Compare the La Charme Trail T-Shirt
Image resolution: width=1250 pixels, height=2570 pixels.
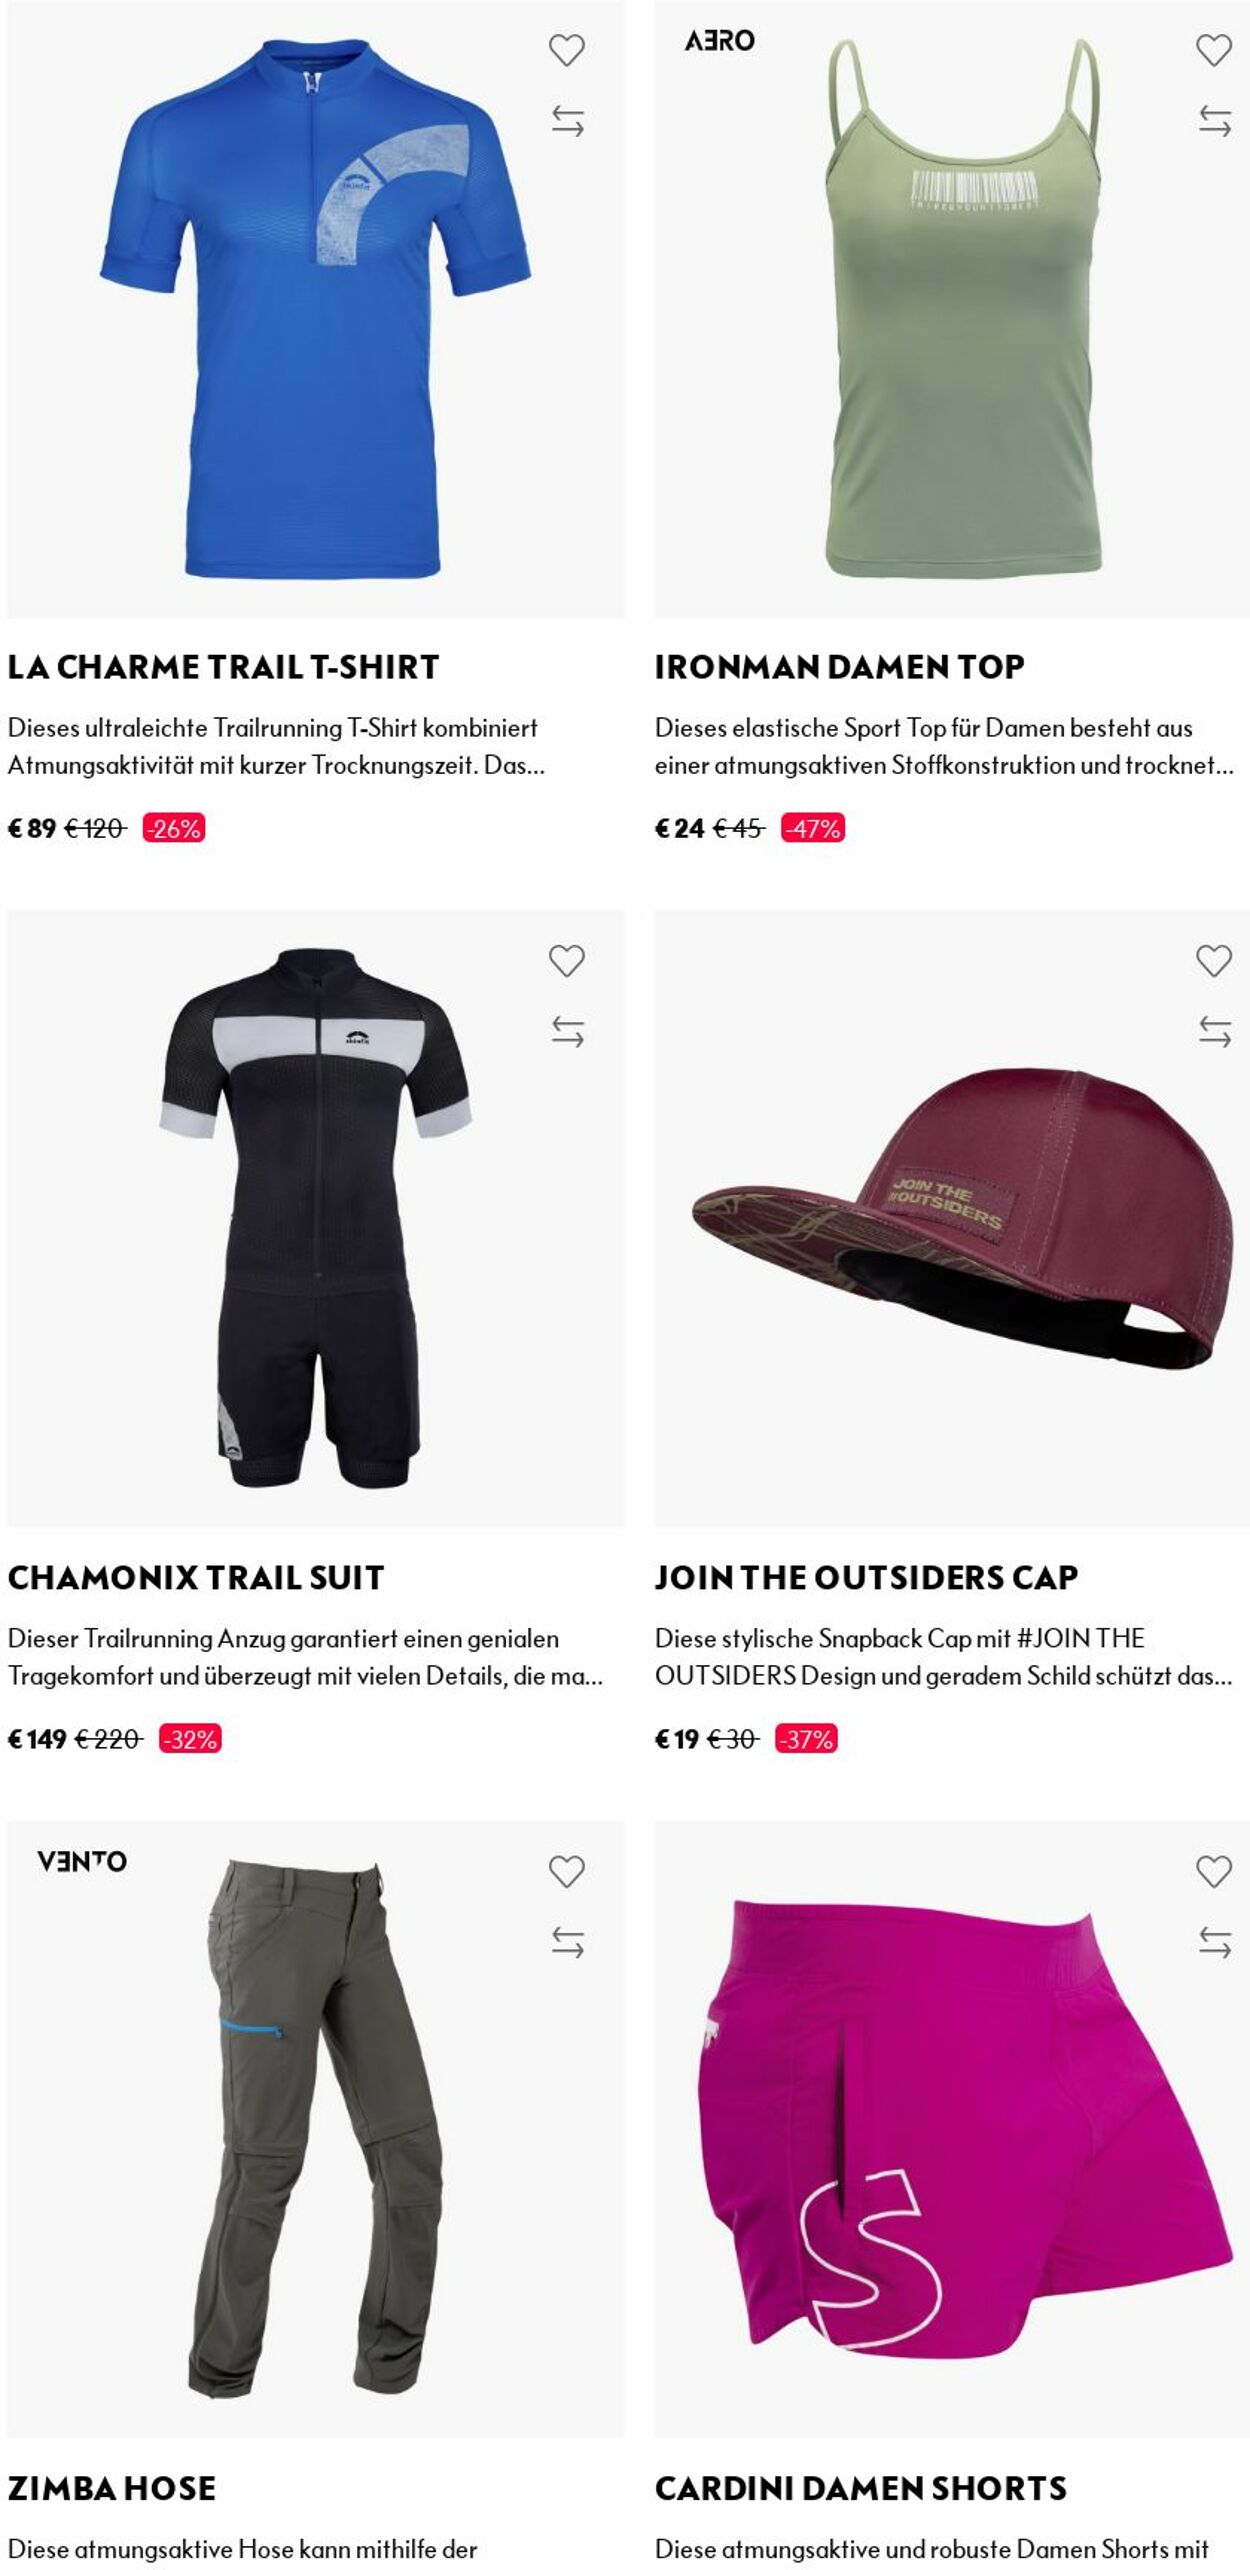[x=567, y=121]
